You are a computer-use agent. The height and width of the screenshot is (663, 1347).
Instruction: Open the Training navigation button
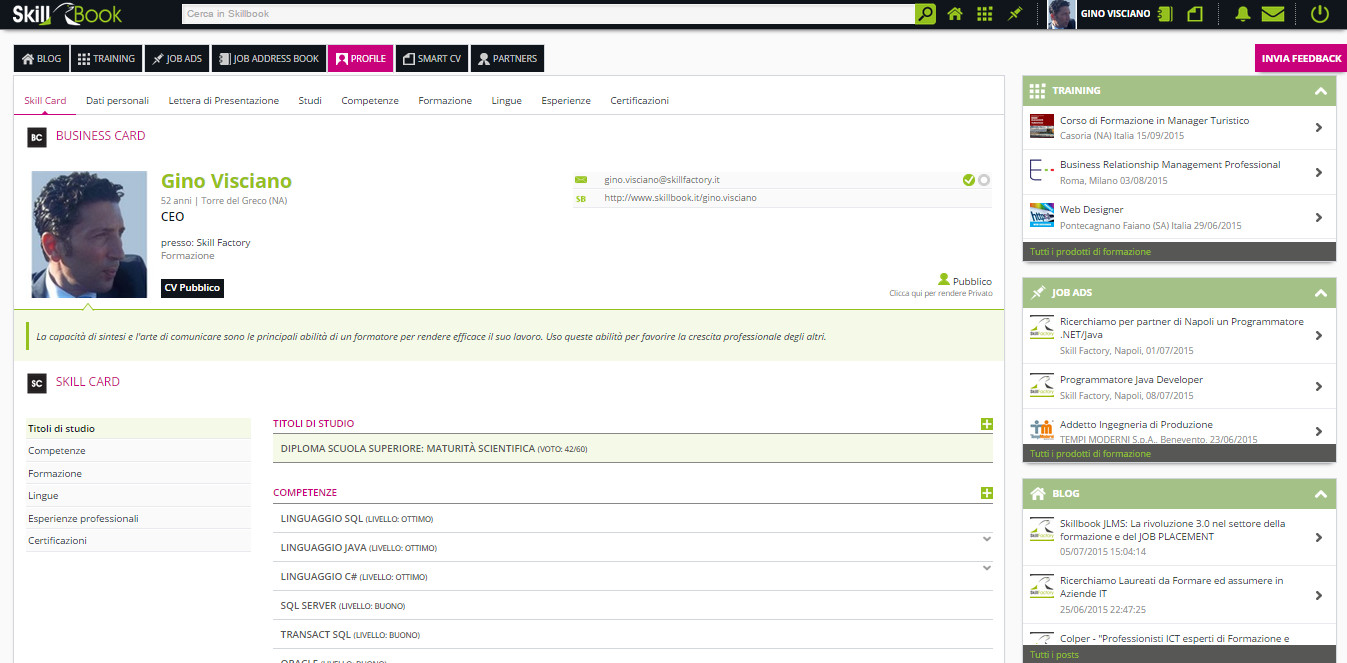[106, 59]
